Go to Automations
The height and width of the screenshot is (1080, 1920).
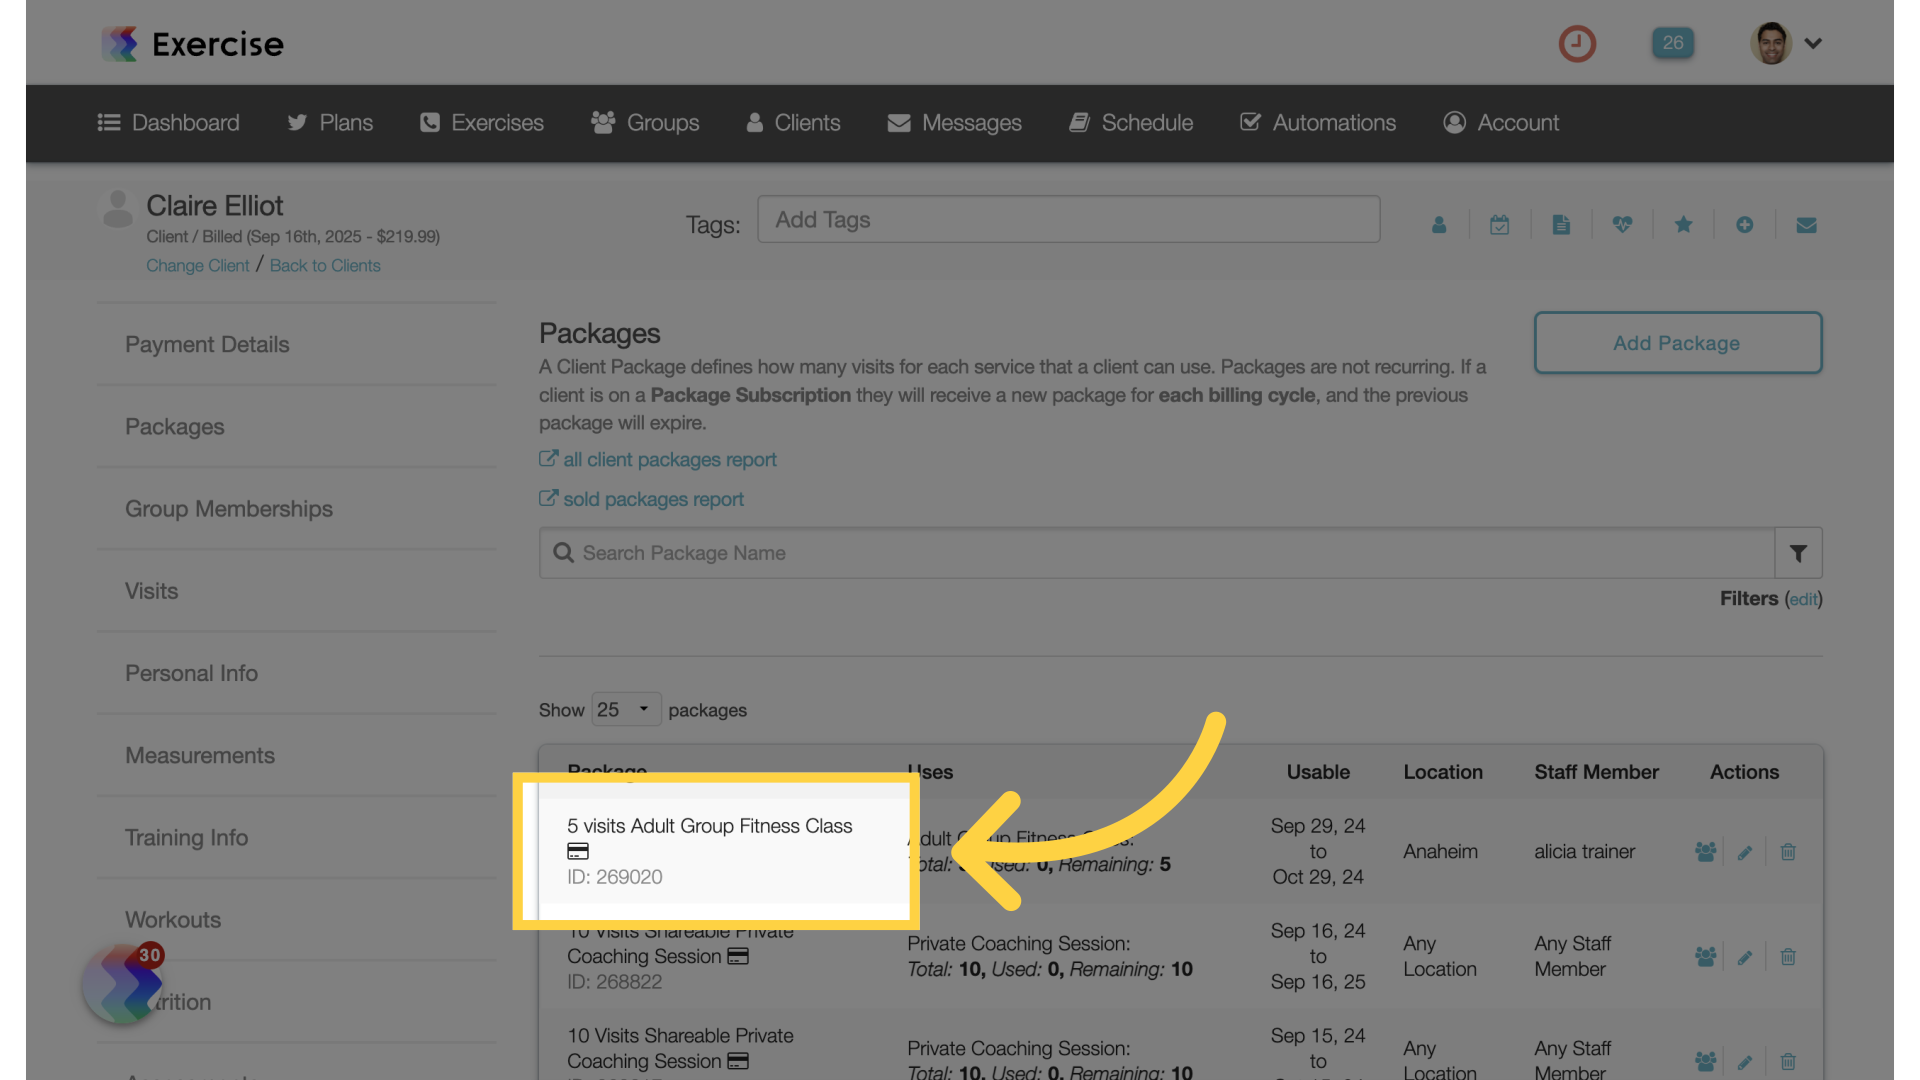[x=1318, y=123]
